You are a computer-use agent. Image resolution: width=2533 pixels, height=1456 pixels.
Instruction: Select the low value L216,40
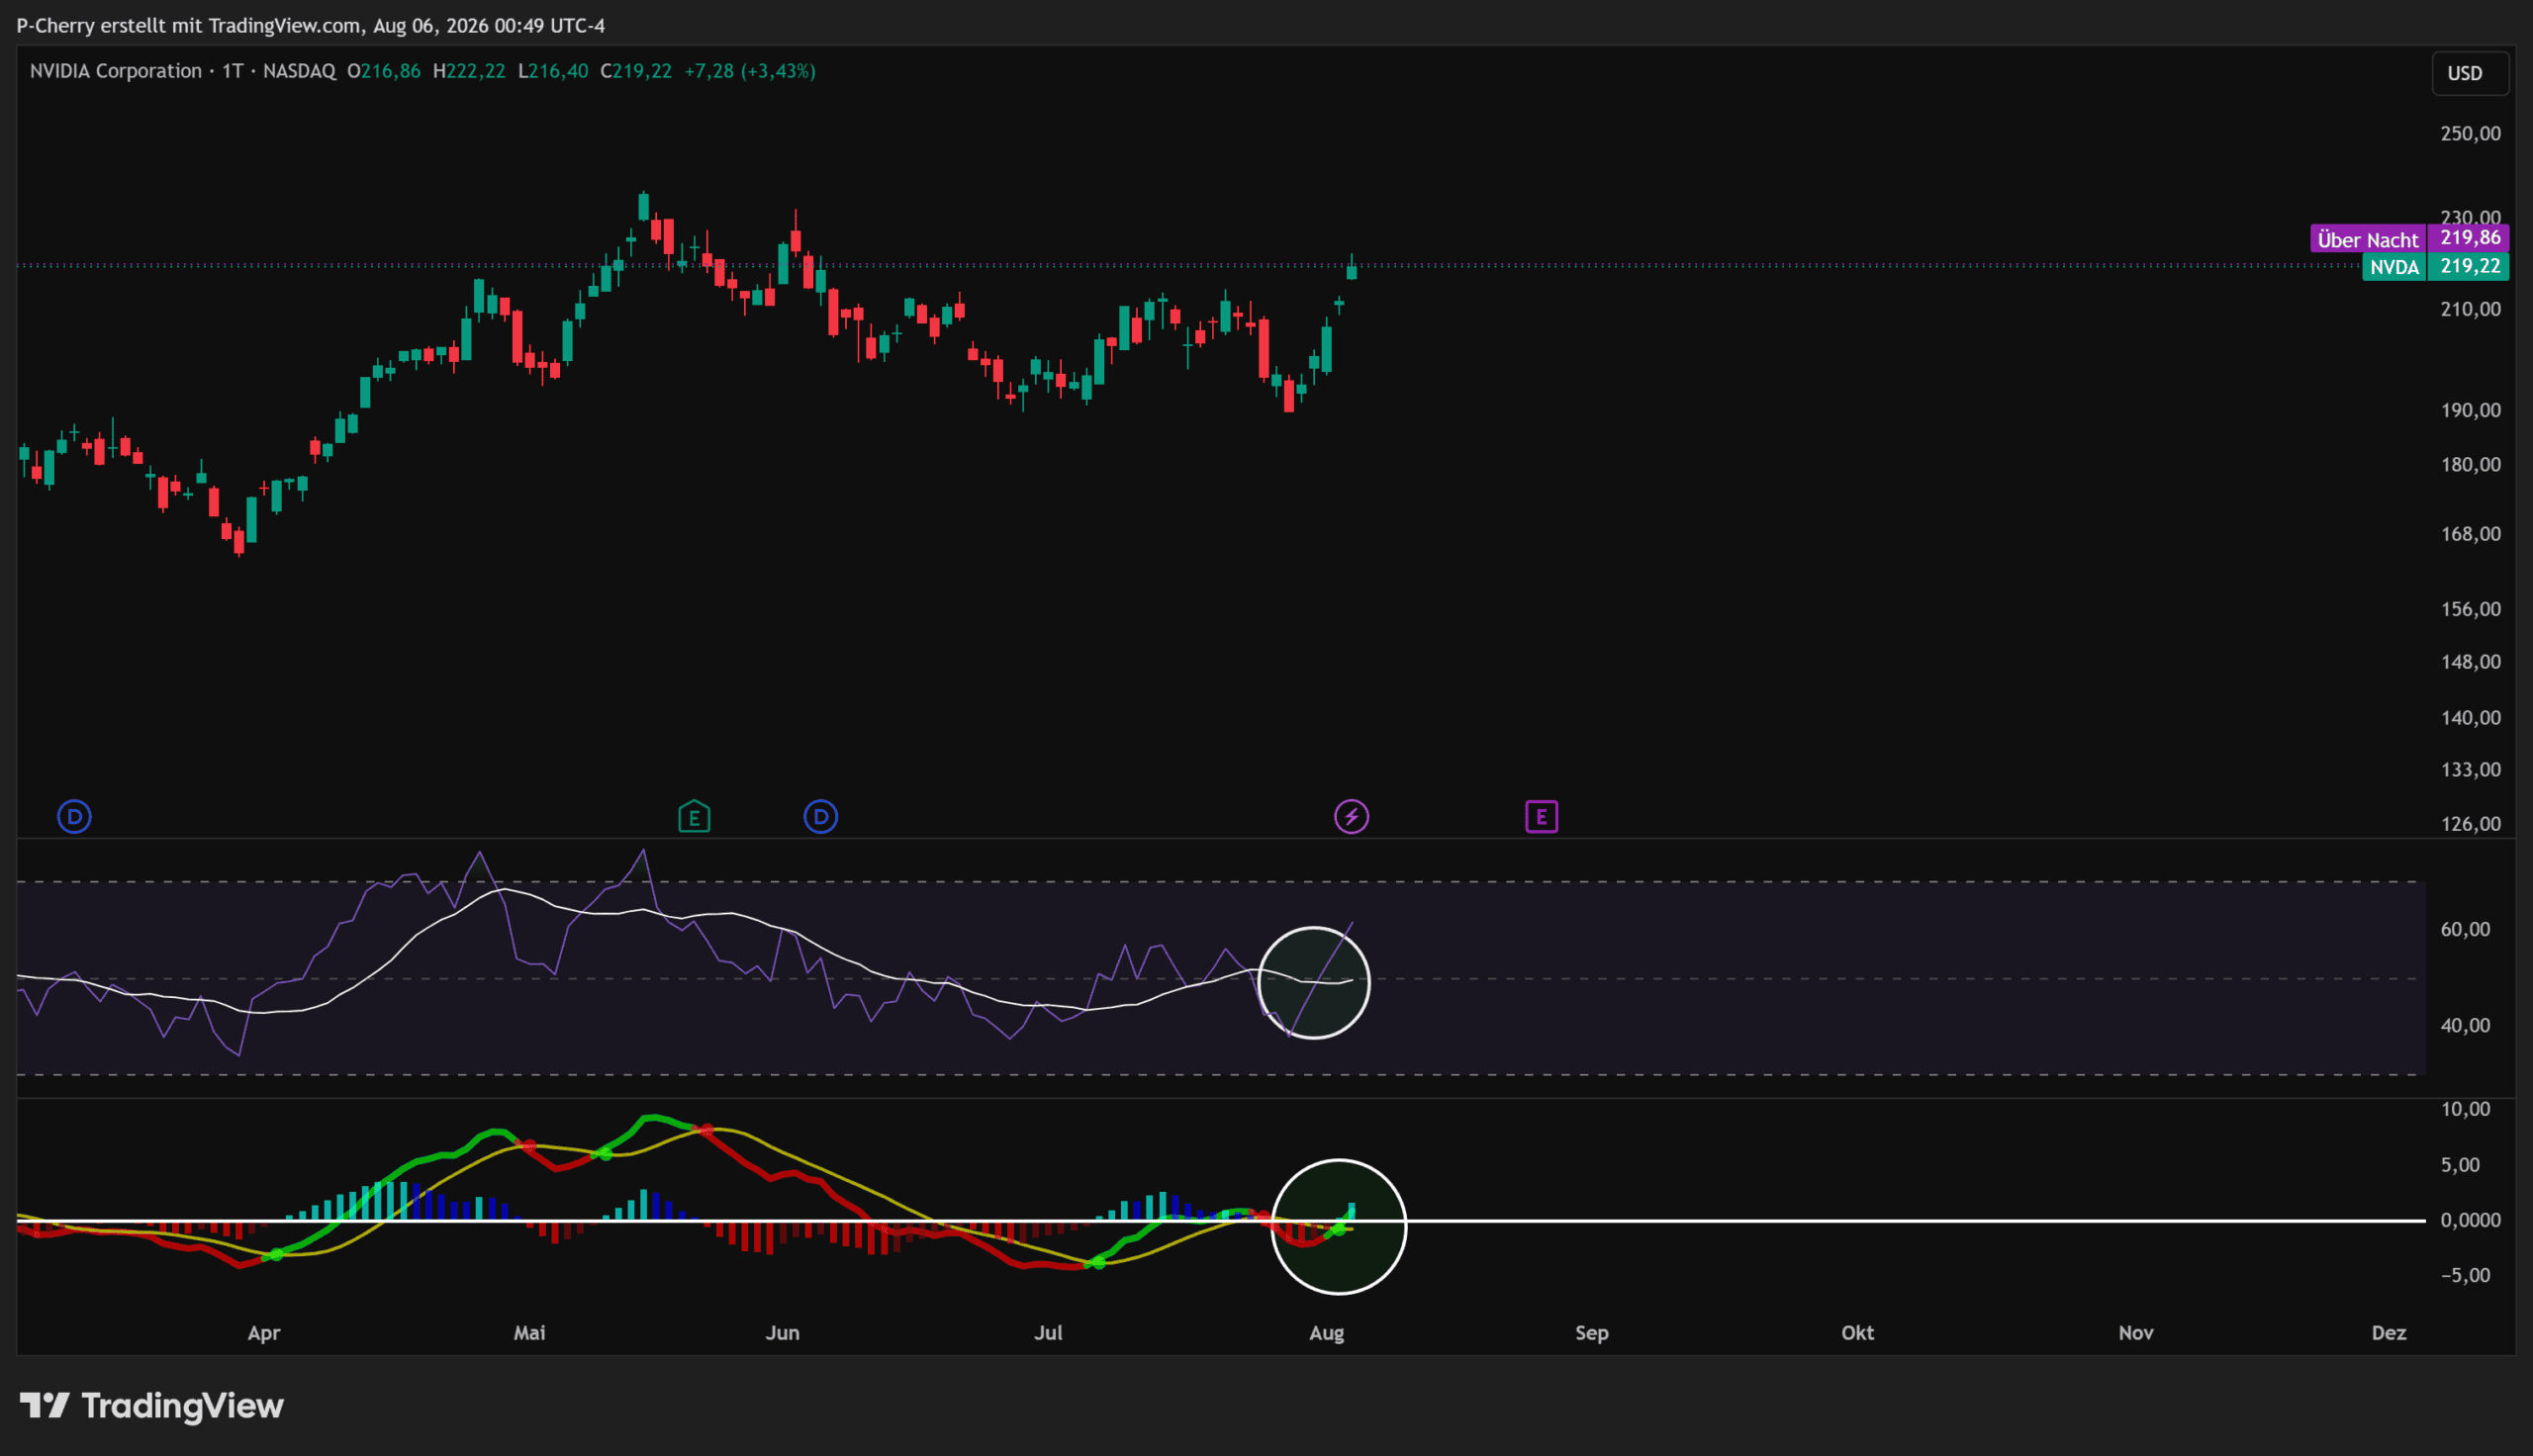point(553,71)
